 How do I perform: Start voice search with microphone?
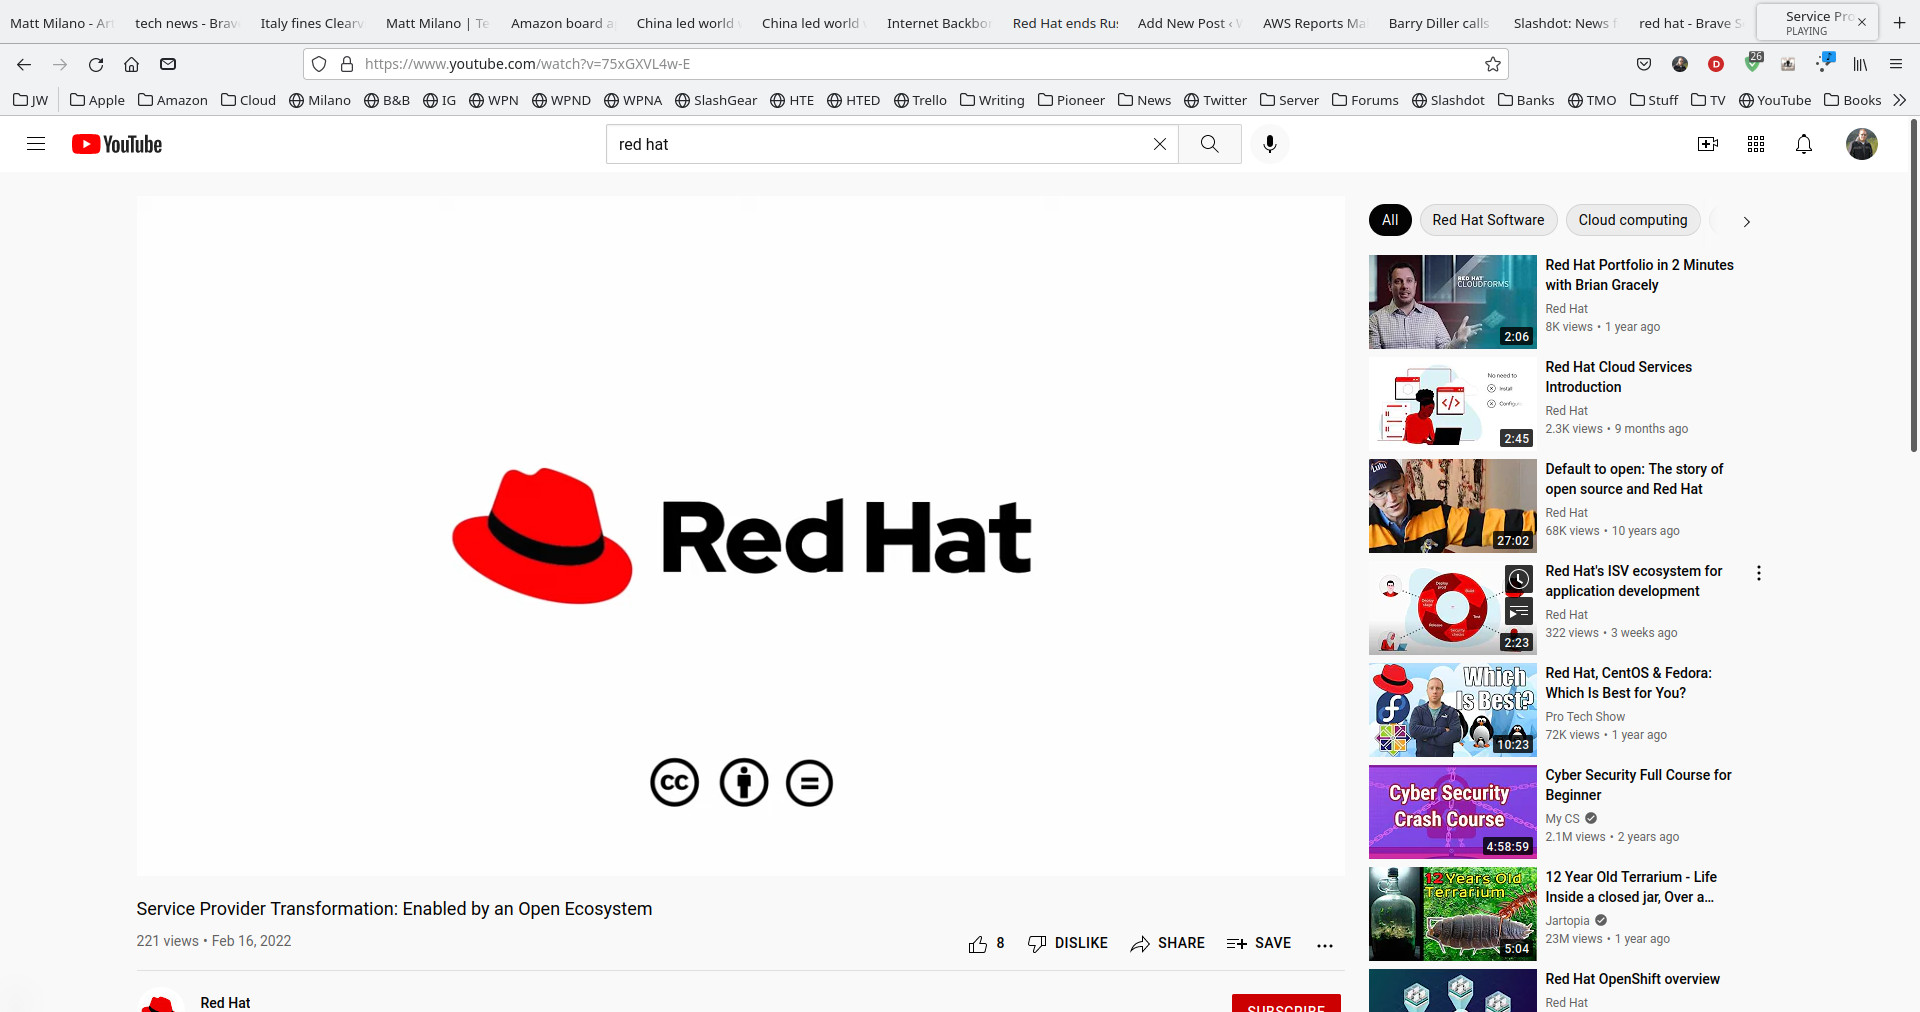1270,144
